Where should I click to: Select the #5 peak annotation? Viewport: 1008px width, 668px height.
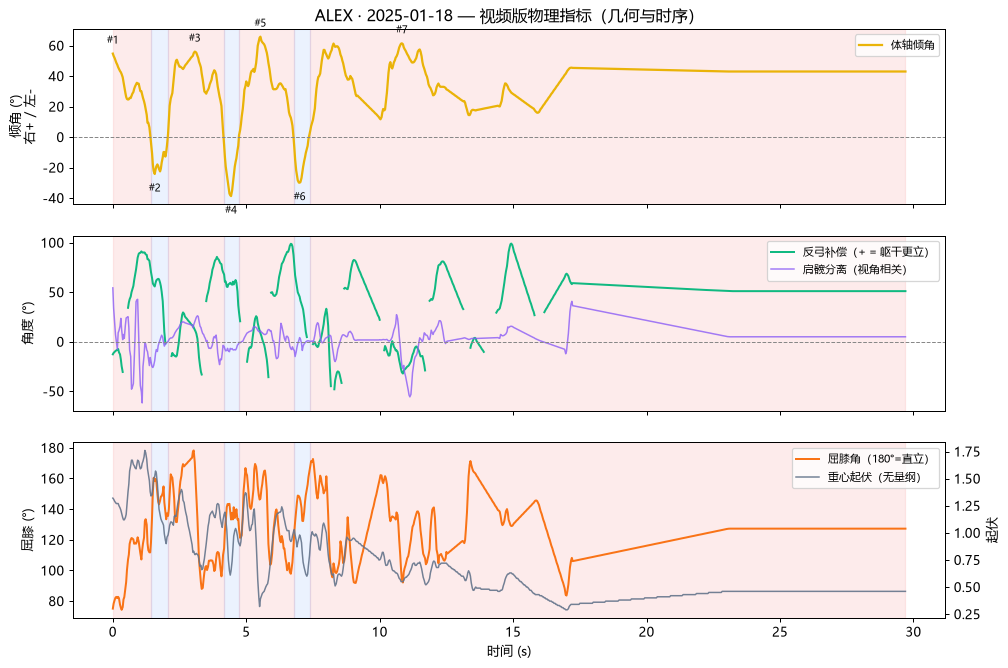pos(260,23)
